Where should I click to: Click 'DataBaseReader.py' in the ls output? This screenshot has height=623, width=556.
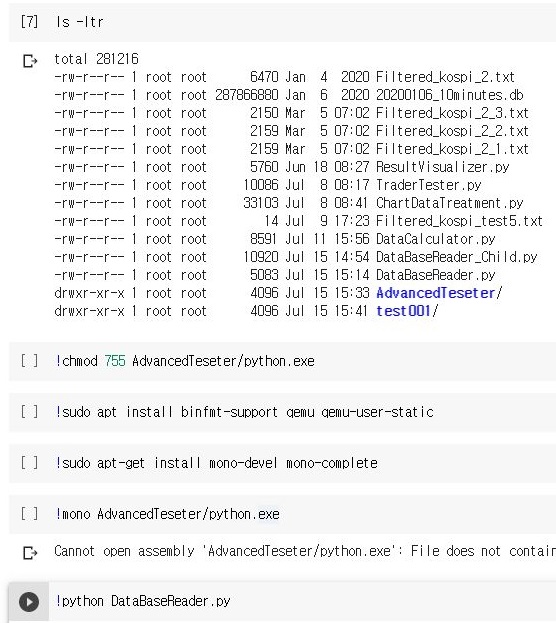[x=436, y=275]
